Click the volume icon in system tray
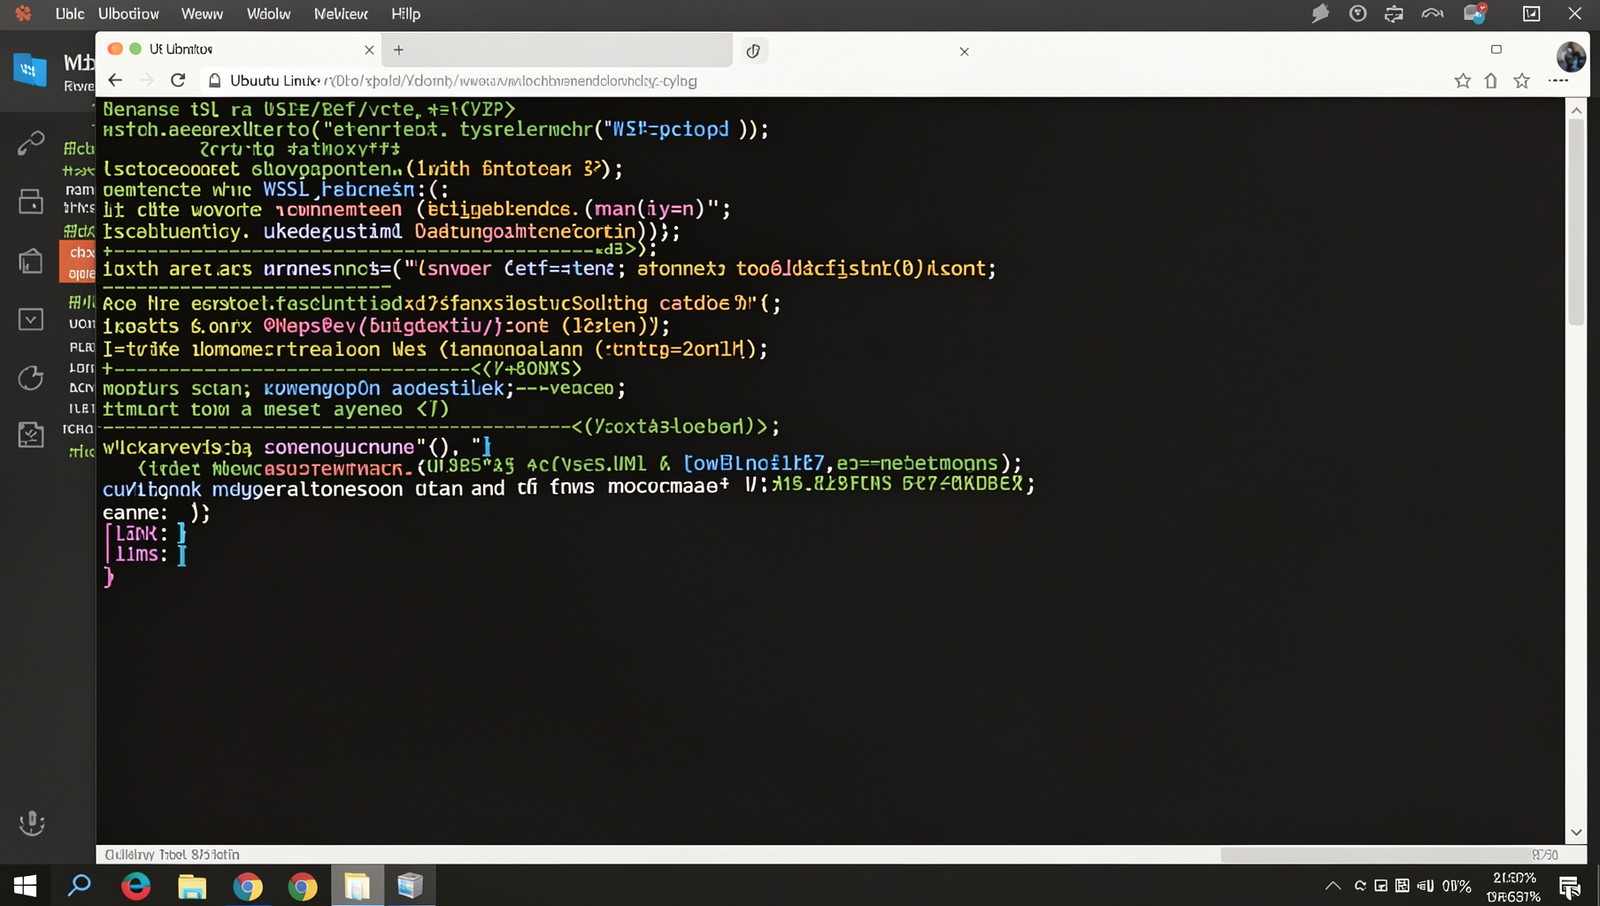Viewport: 1600px width, 906px height. (x=1425, y=886)
